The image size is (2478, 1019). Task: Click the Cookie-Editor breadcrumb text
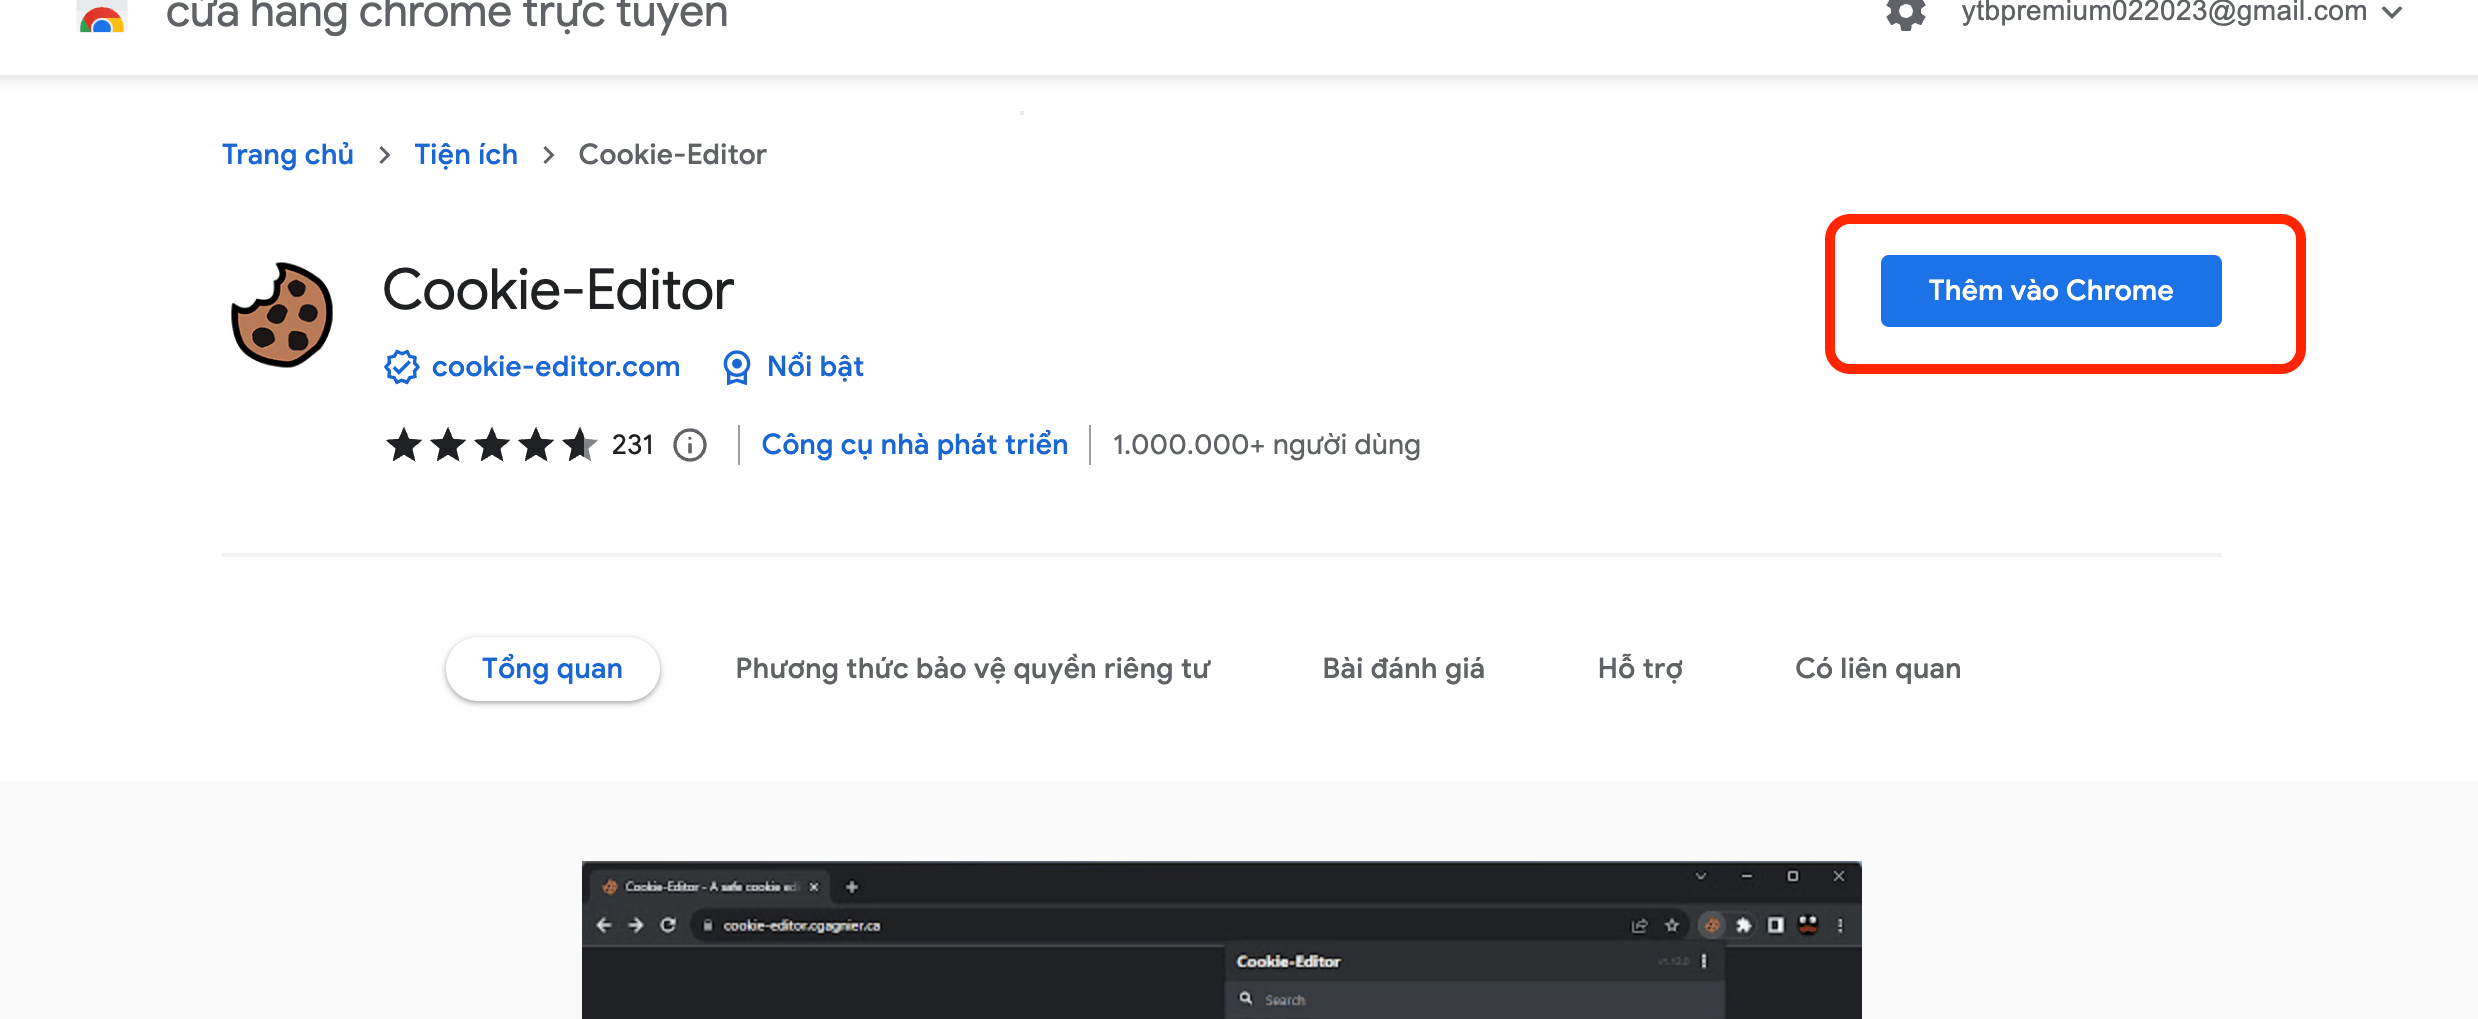coord(672,155)
